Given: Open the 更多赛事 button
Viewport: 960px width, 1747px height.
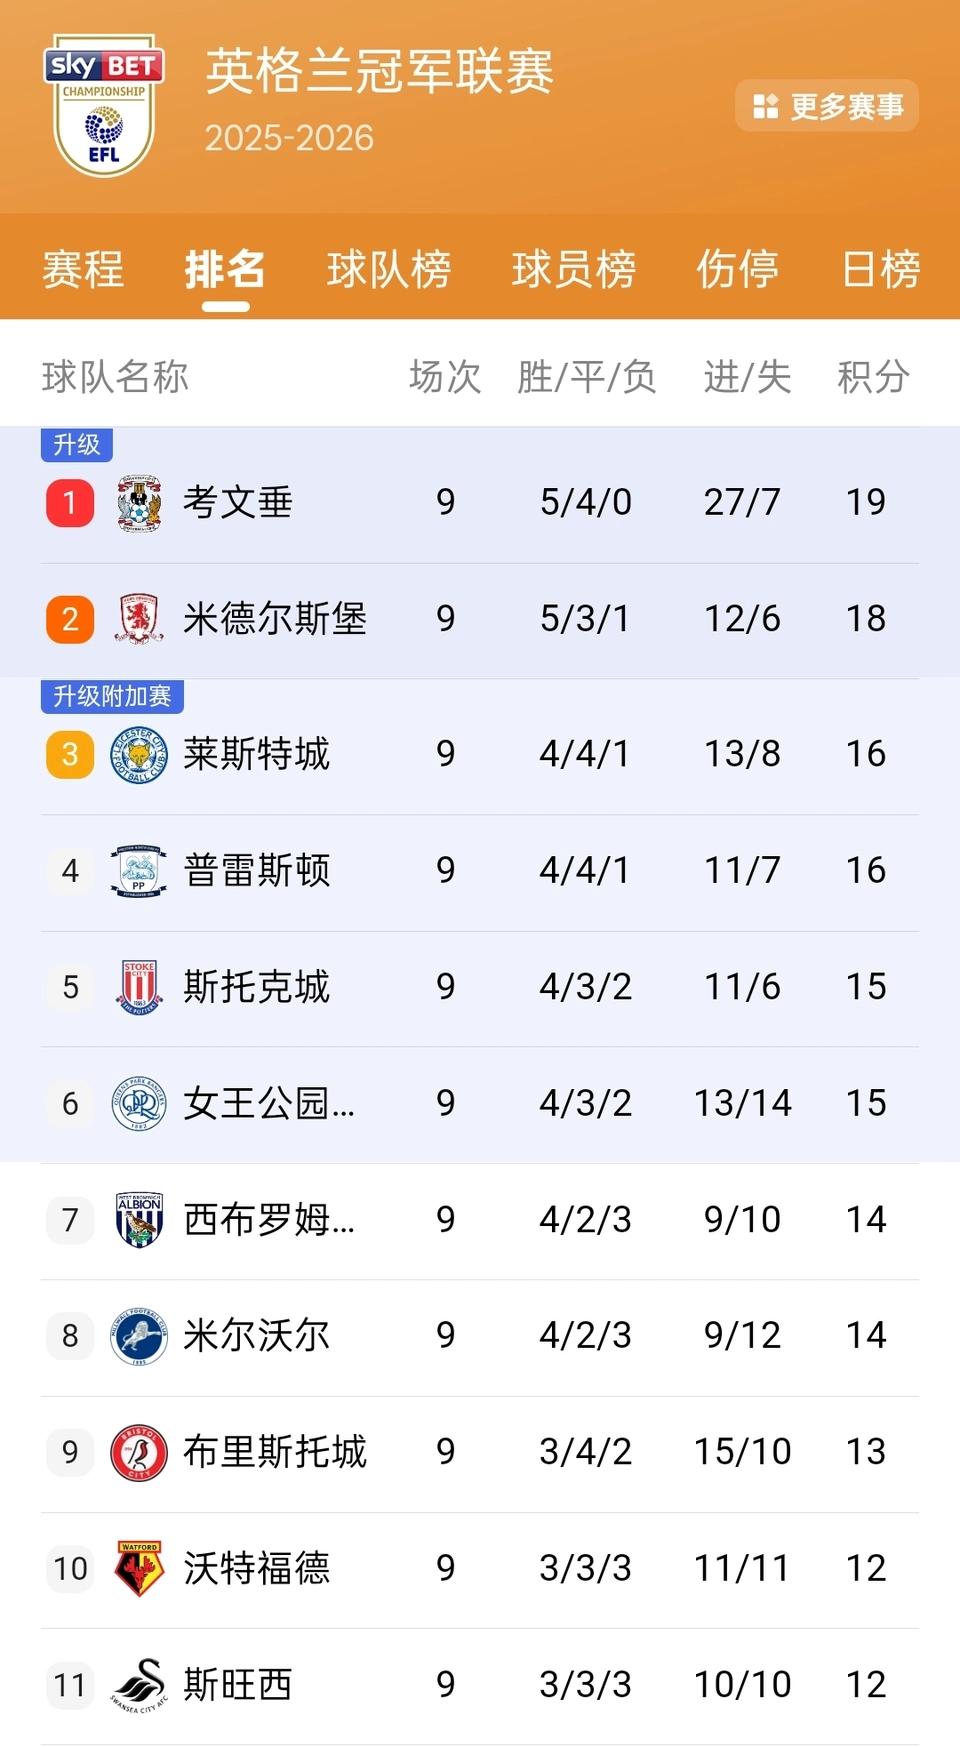Looking at the screenshot, I should pyautogui.click(x=827, y=105).
